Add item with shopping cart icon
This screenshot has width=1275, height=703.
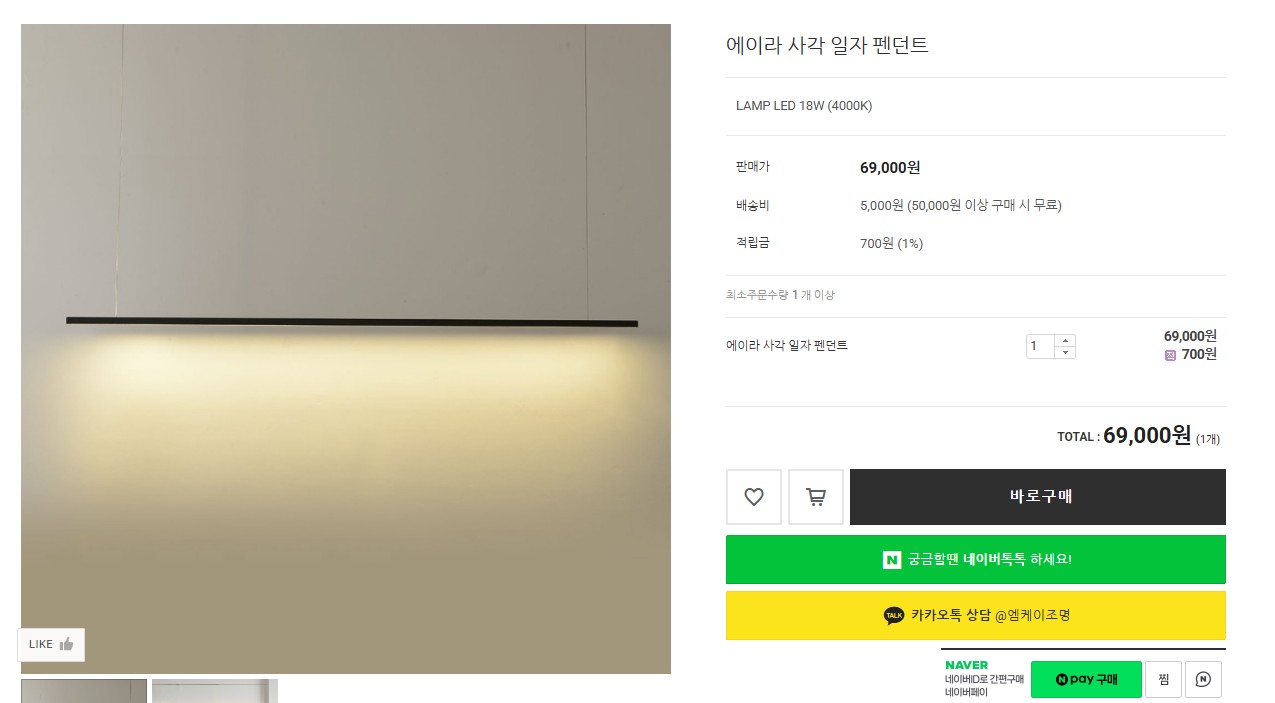point(816,497)
